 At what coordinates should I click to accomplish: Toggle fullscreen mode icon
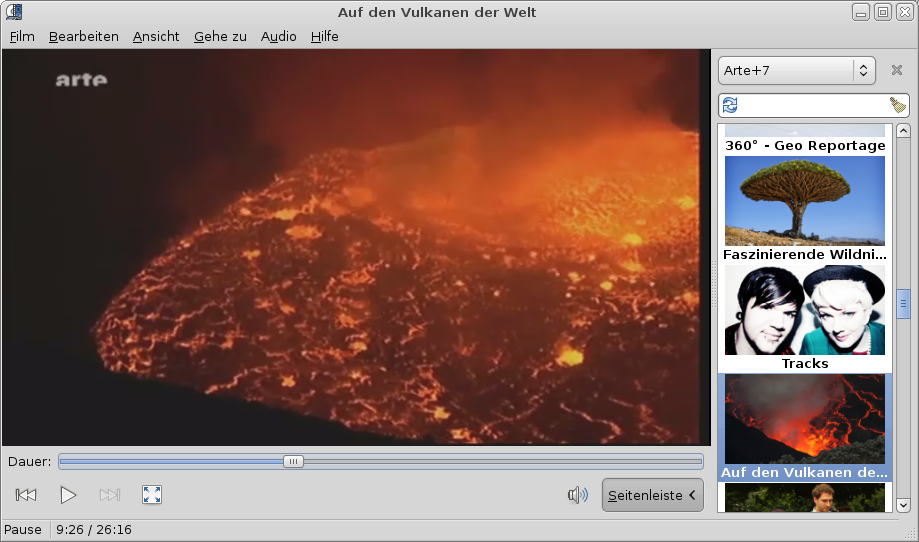152,495
